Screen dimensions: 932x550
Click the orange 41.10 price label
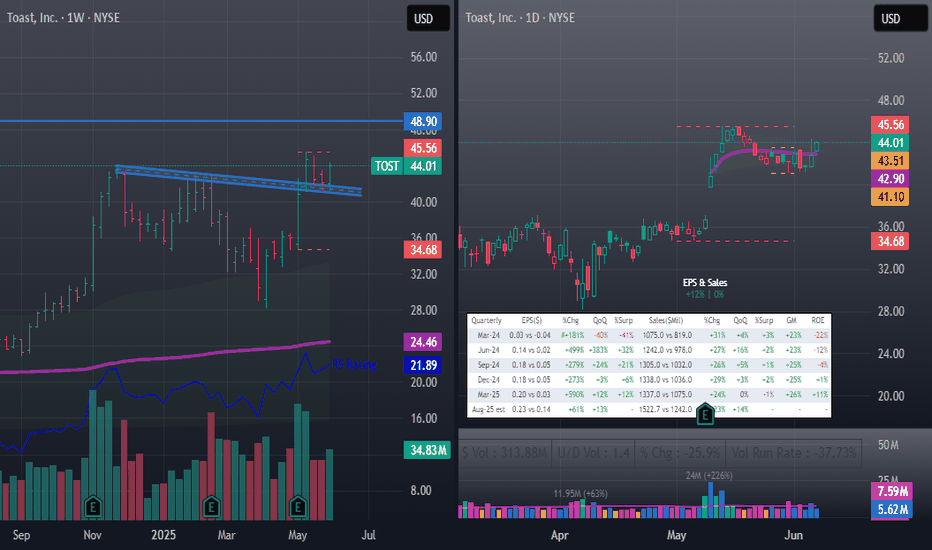(890, 197)
